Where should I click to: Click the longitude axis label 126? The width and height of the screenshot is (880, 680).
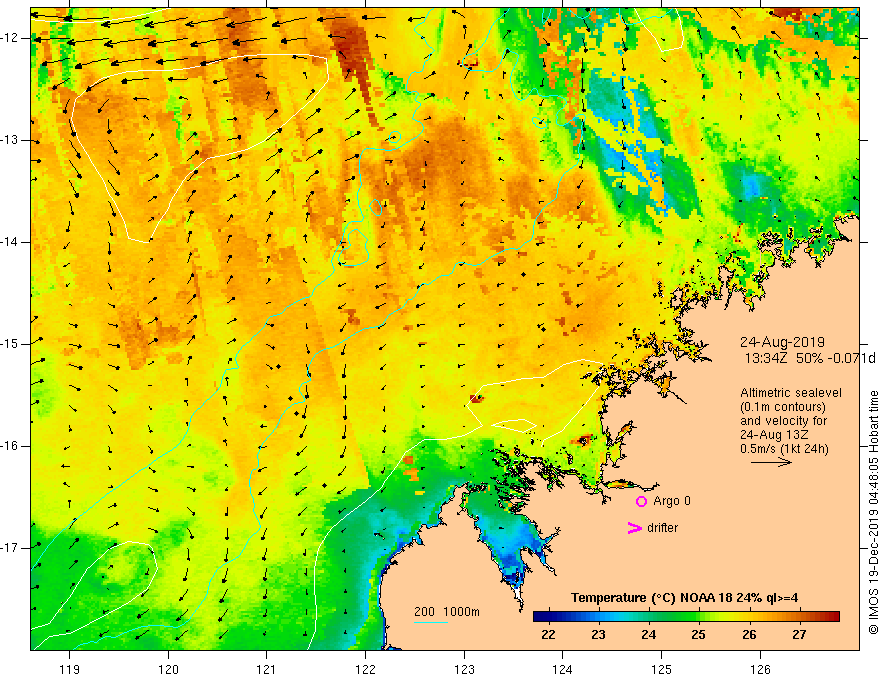click(760, 669)
